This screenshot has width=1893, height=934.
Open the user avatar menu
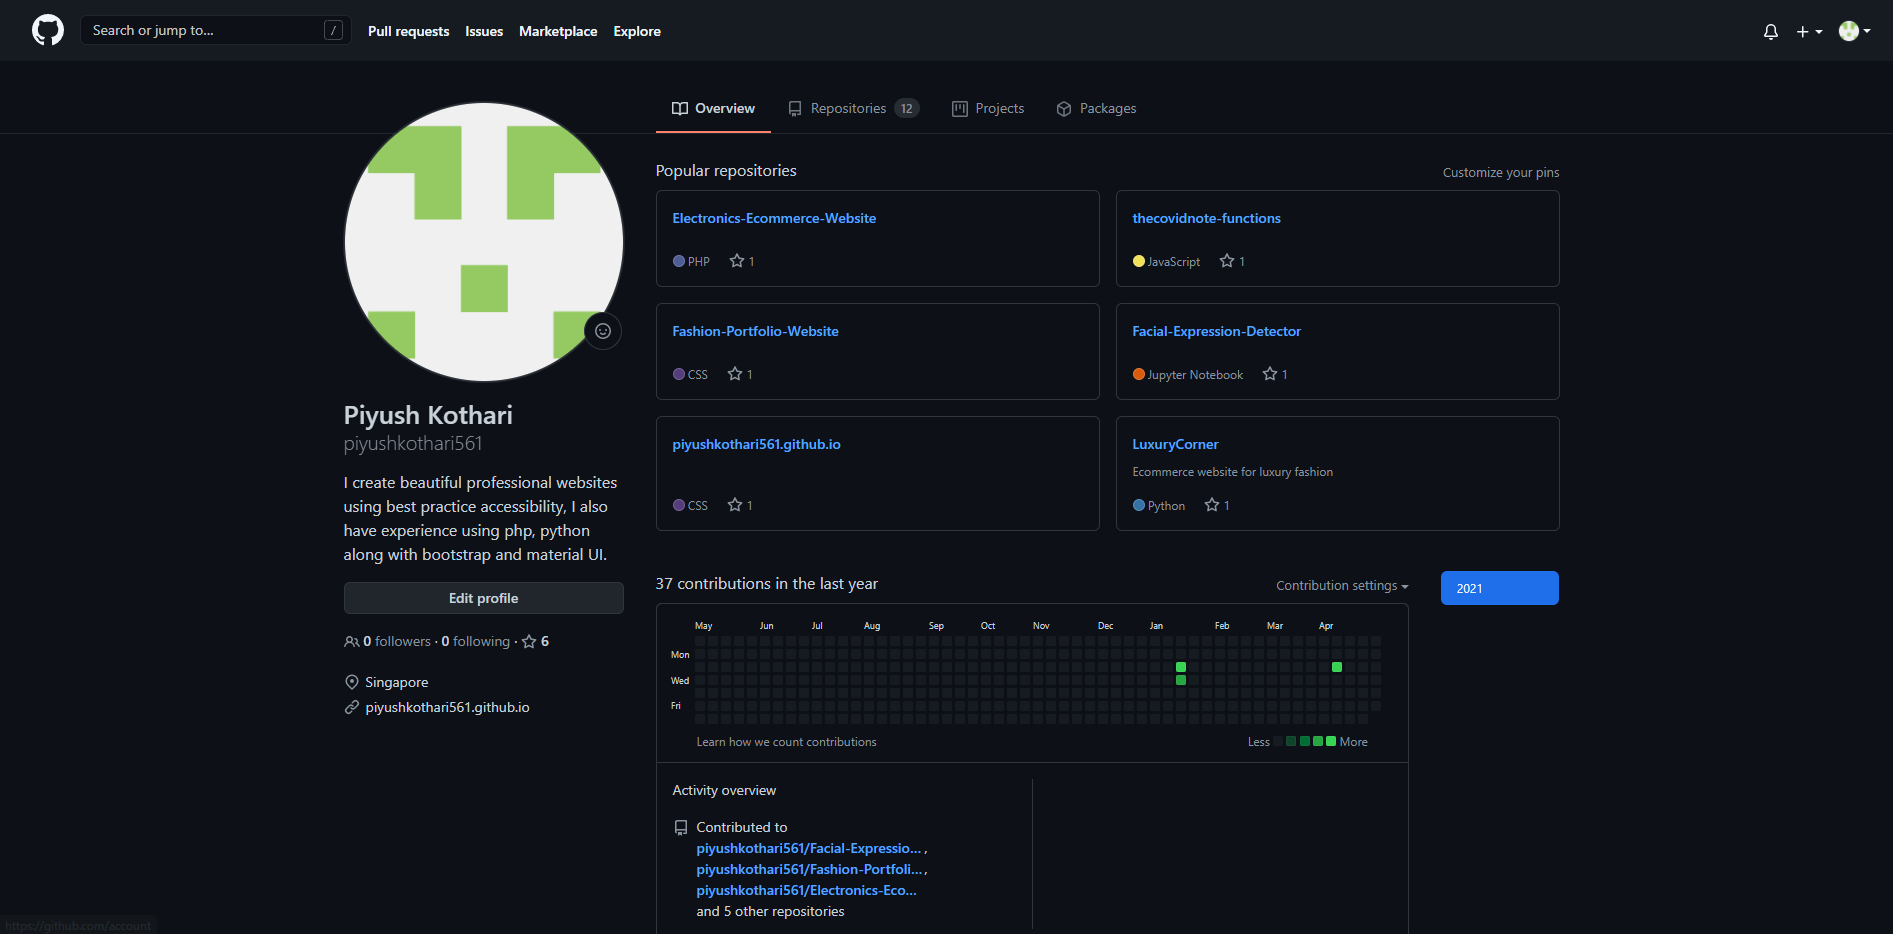tap(1854, 31)
